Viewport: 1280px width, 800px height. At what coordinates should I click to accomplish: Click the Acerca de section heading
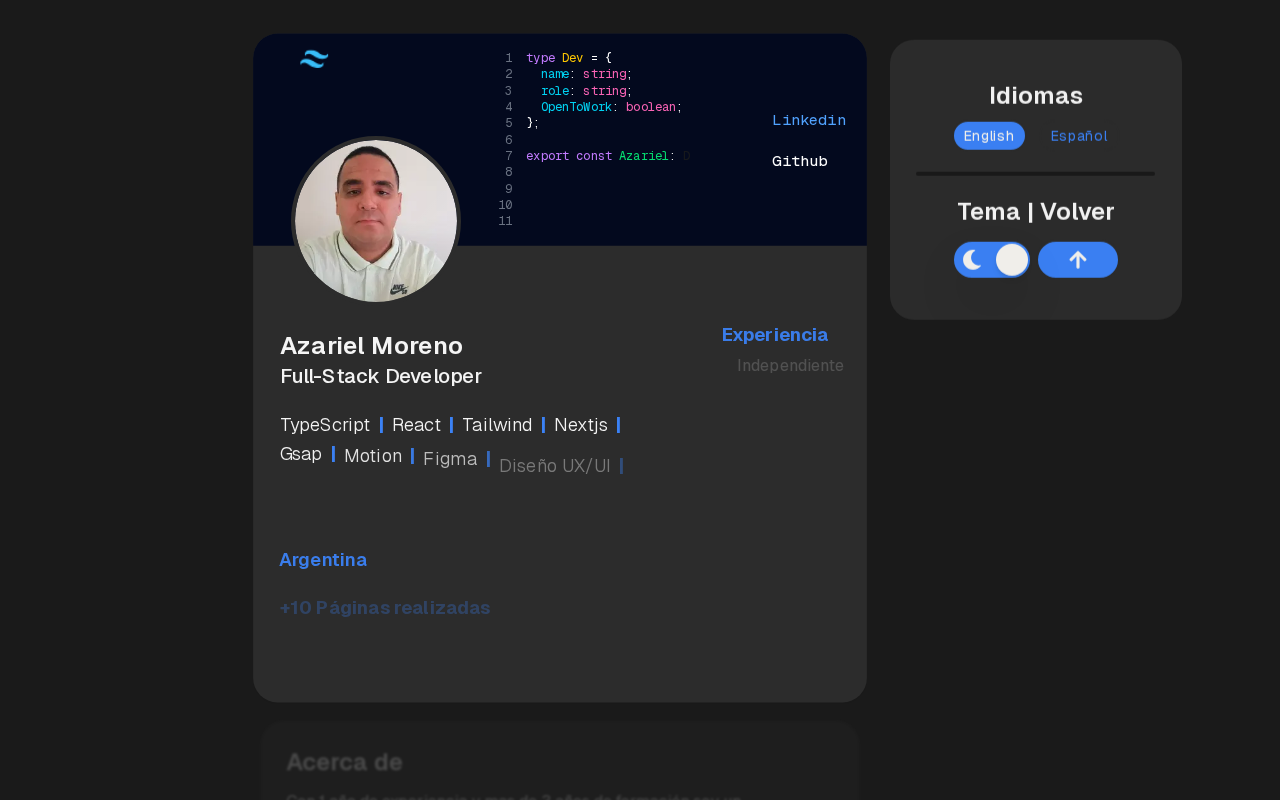click(x=344, y=762)
